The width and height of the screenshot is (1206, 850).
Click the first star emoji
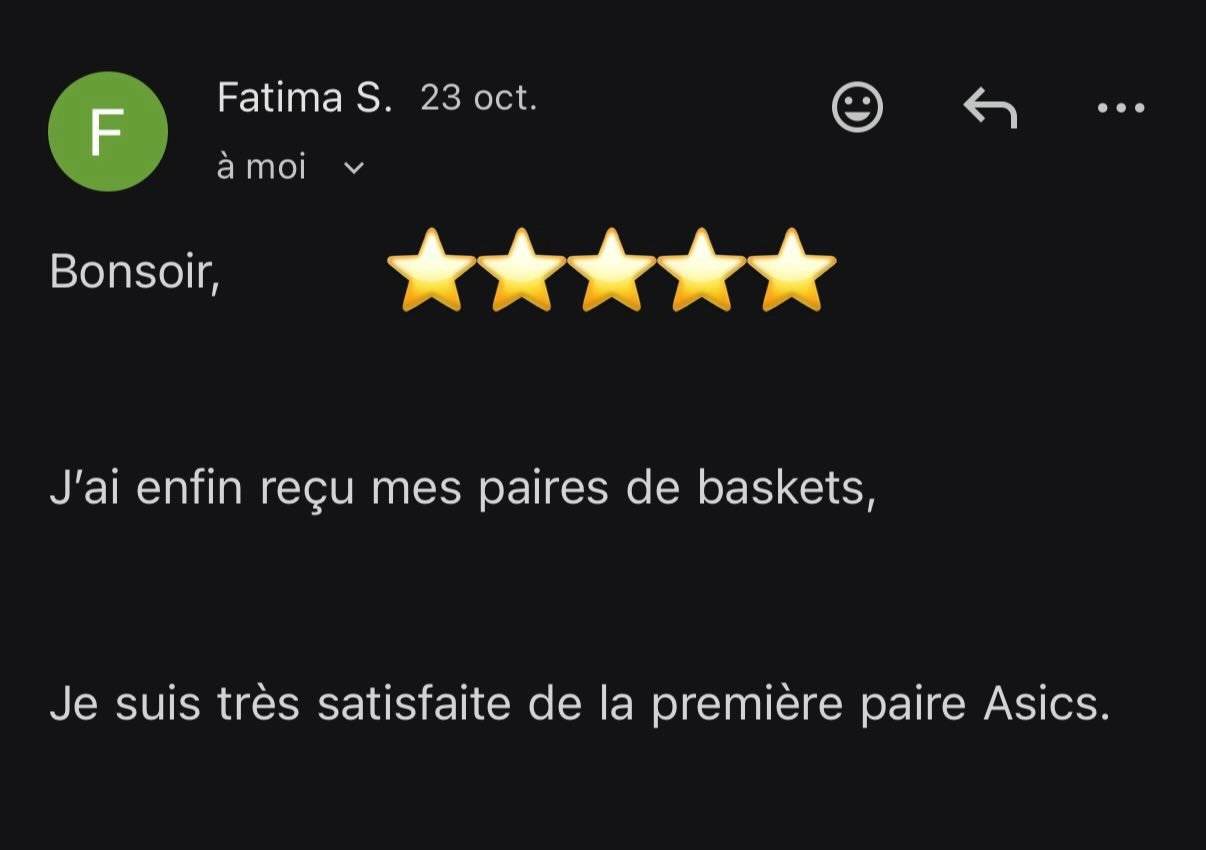click(431, 270)
